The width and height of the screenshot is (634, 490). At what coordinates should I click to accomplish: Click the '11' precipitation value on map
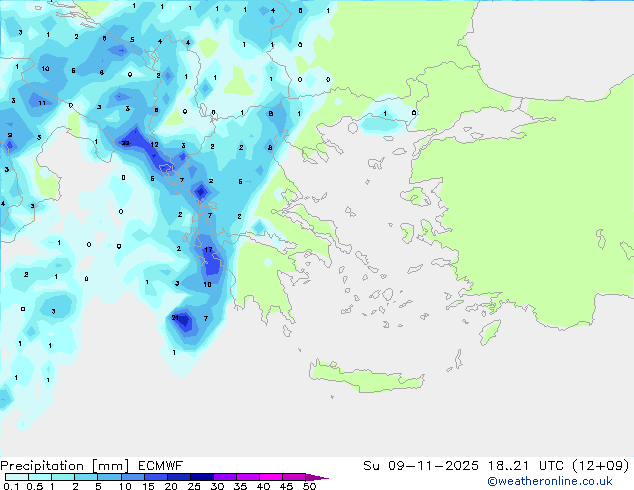42,103
